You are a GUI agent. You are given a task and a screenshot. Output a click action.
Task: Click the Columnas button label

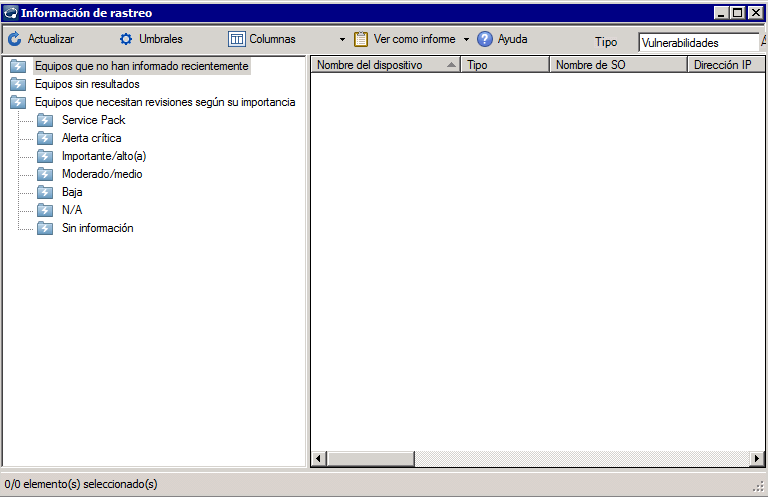point(272,39)
